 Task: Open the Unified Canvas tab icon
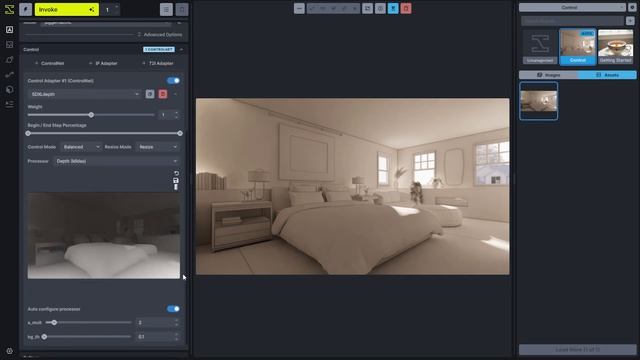point(9,60)
